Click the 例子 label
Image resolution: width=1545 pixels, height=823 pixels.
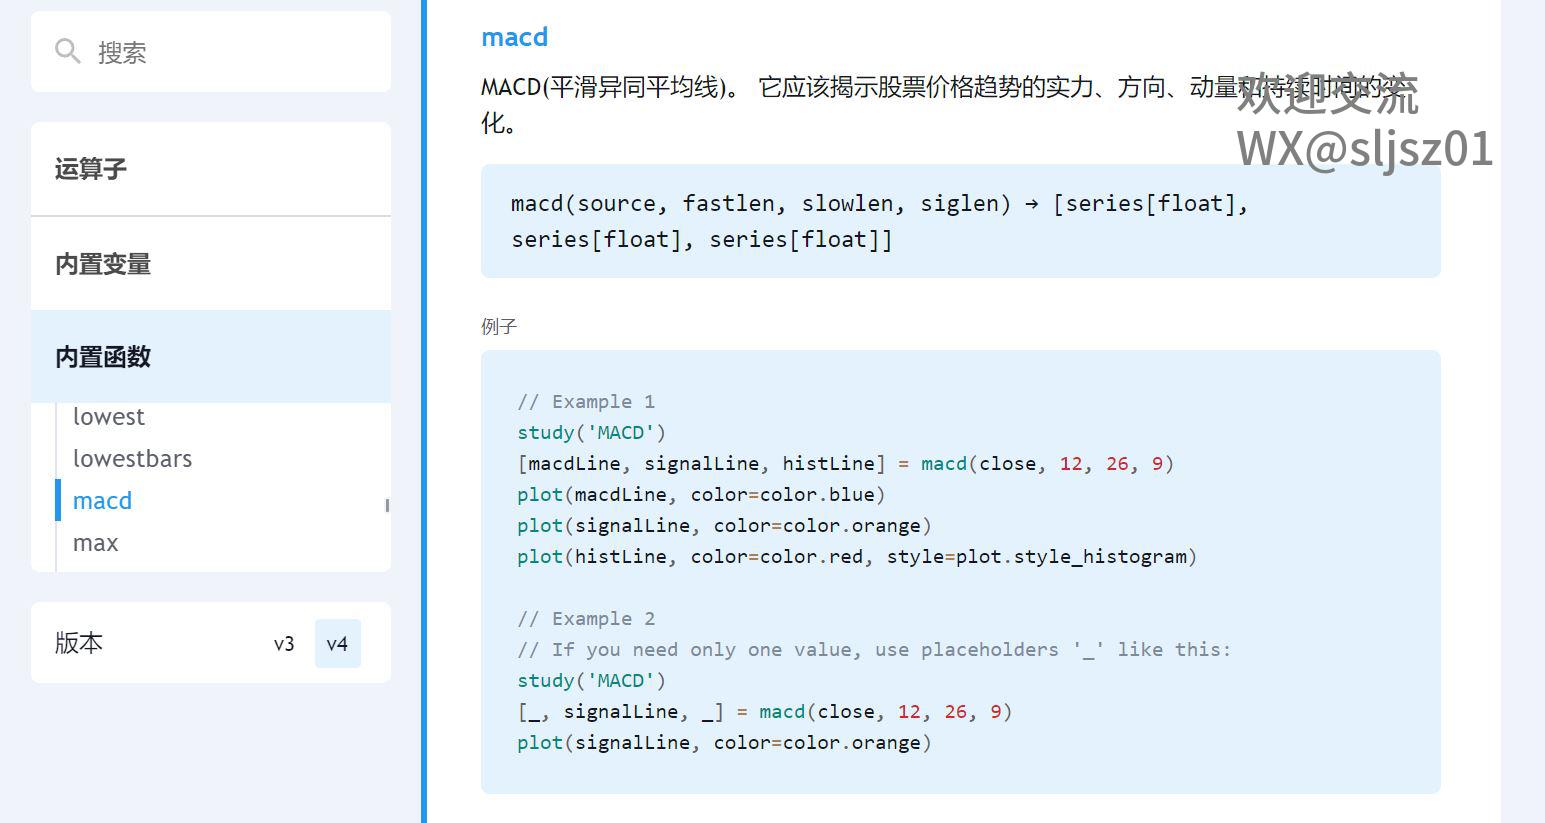(x=498, y=327)
